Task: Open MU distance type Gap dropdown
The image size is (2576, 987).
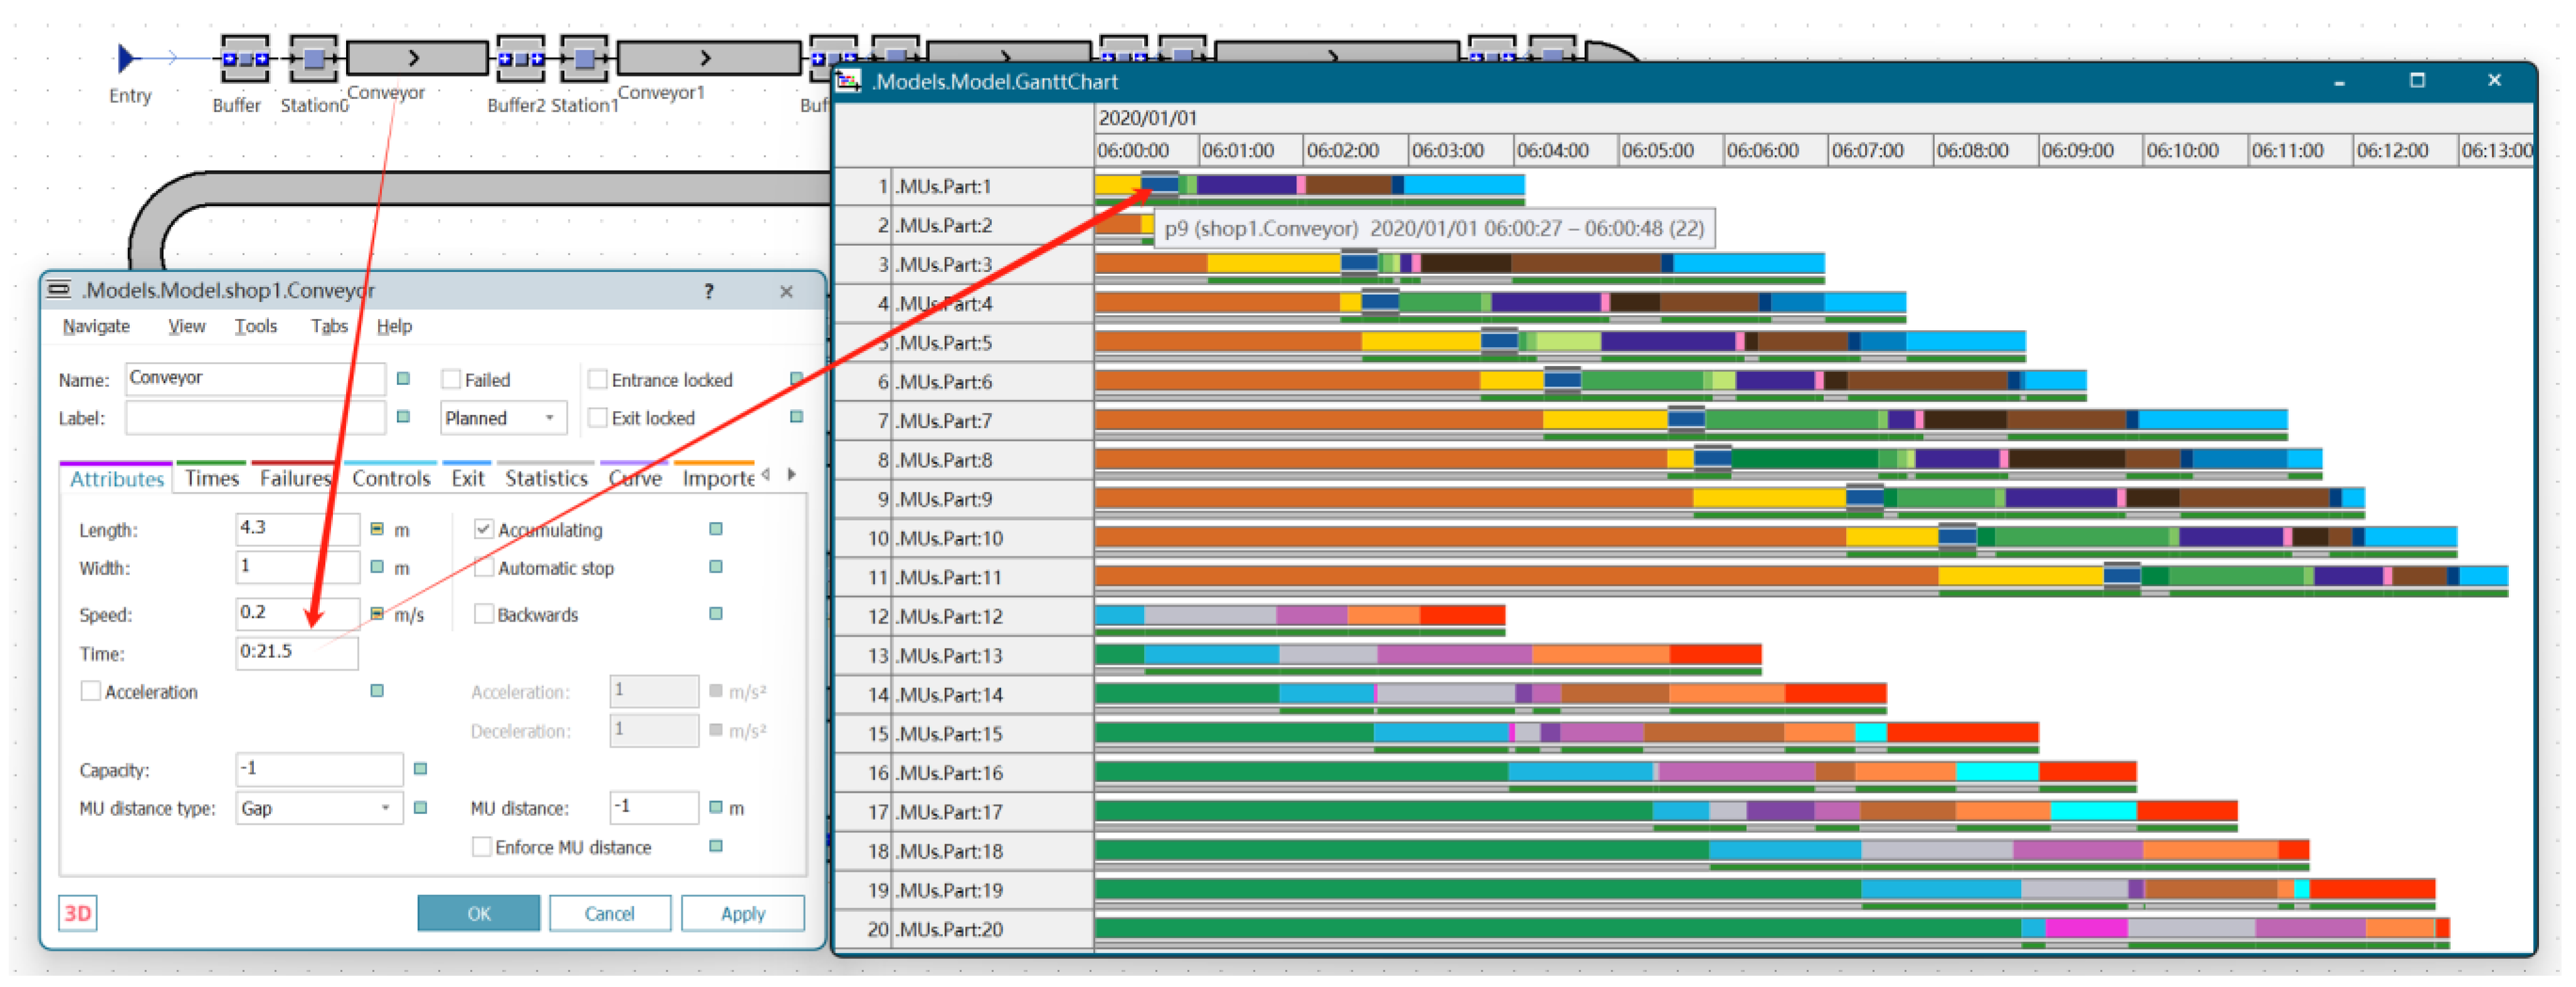Action: [x=318, y=808]
